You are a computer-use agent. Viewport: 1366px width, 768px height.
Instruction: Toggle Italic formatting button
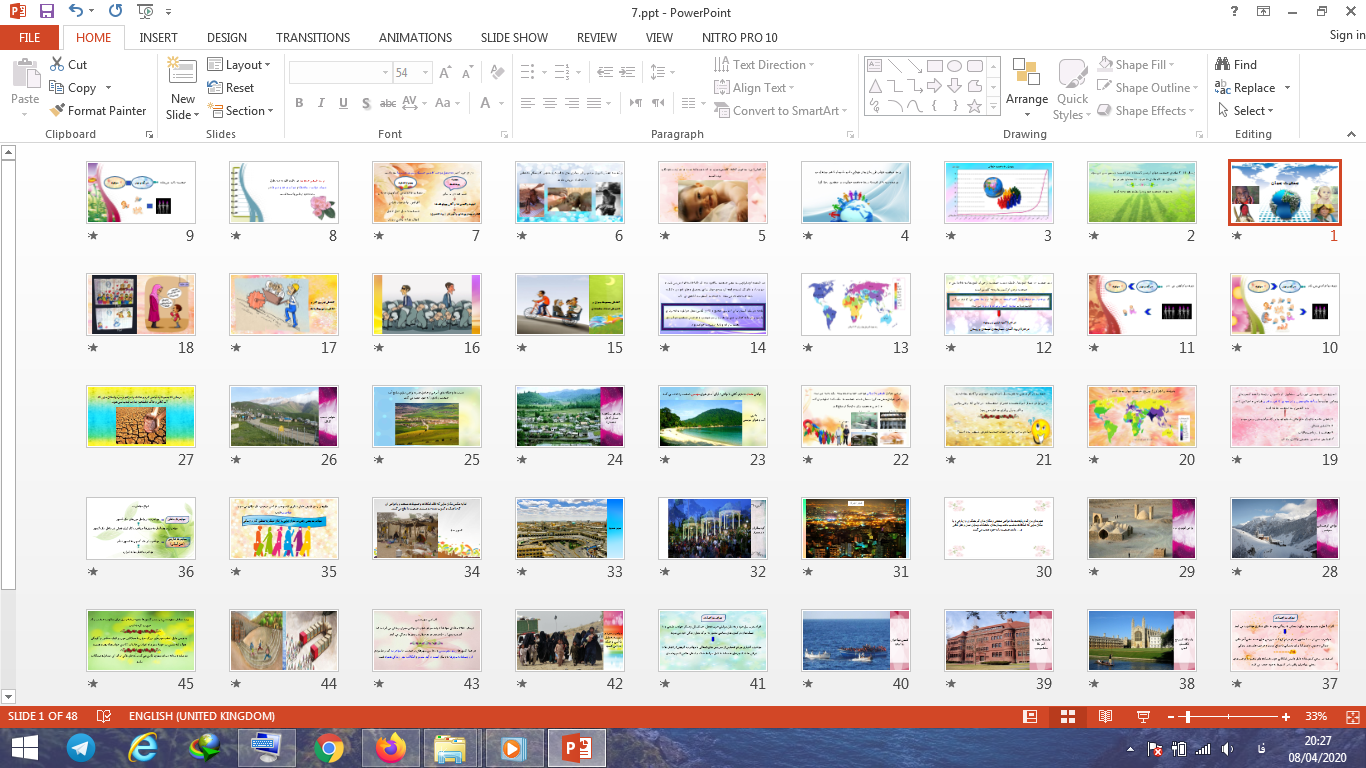(321, 103)
